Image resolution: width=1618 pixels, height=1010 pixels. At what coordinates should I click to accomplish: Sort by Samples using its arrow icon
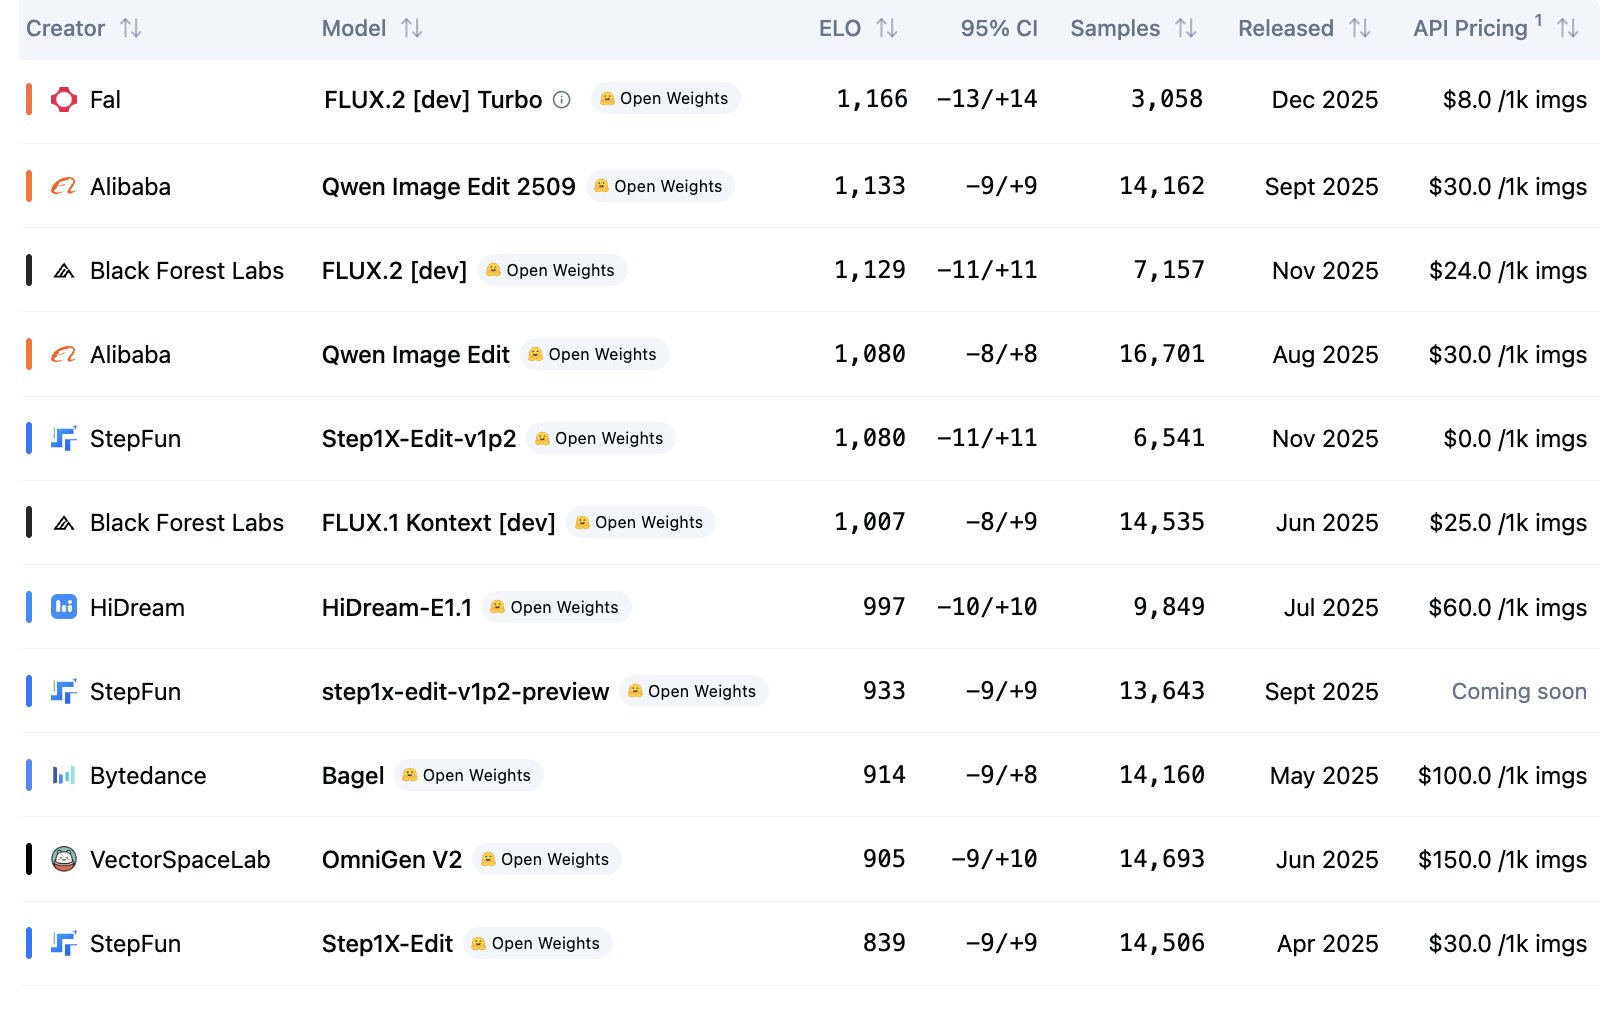pos(1186,28)
